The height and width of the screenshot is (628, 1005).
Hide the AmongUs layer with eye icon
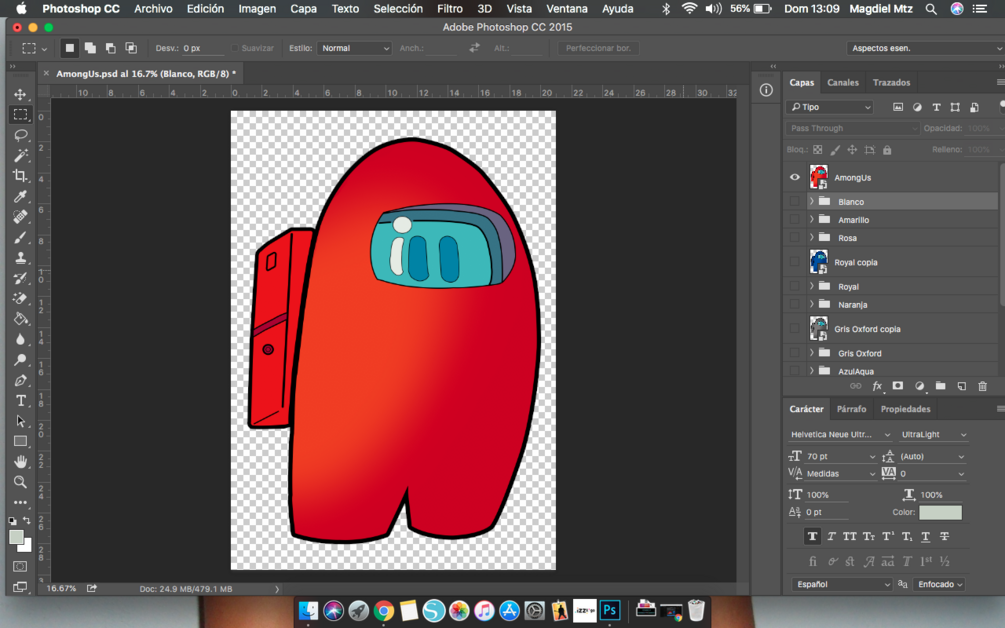tap(795, 178)
